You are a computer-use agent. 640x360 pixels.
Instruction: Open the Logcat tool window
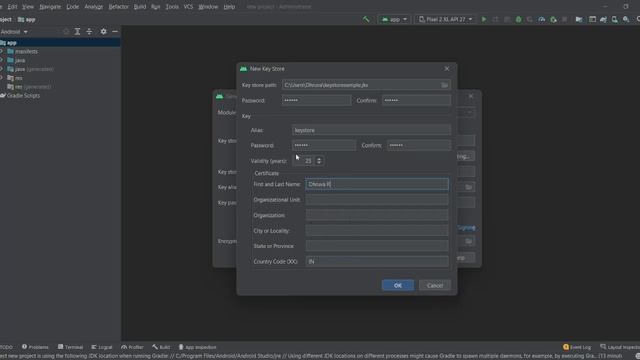(x=102, y=347)
